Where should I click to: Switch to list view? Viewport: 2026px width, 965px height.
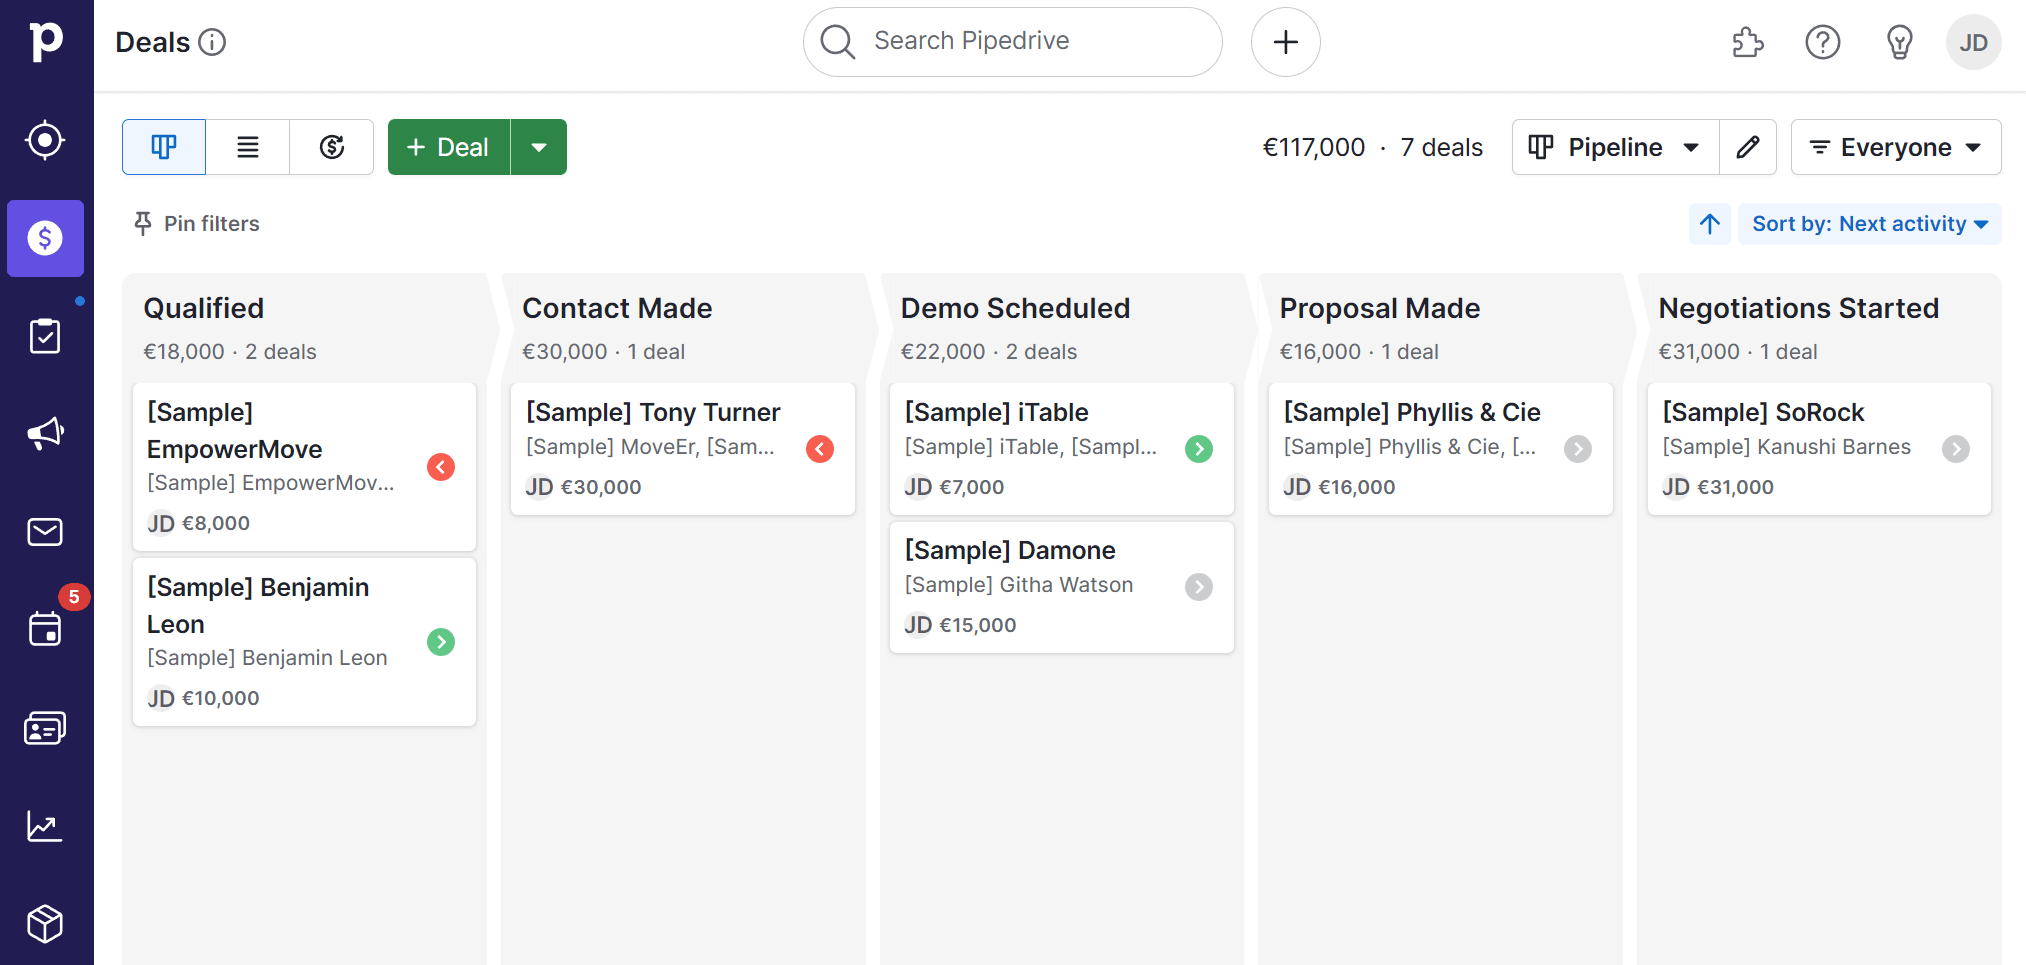(x=248, y=147)
